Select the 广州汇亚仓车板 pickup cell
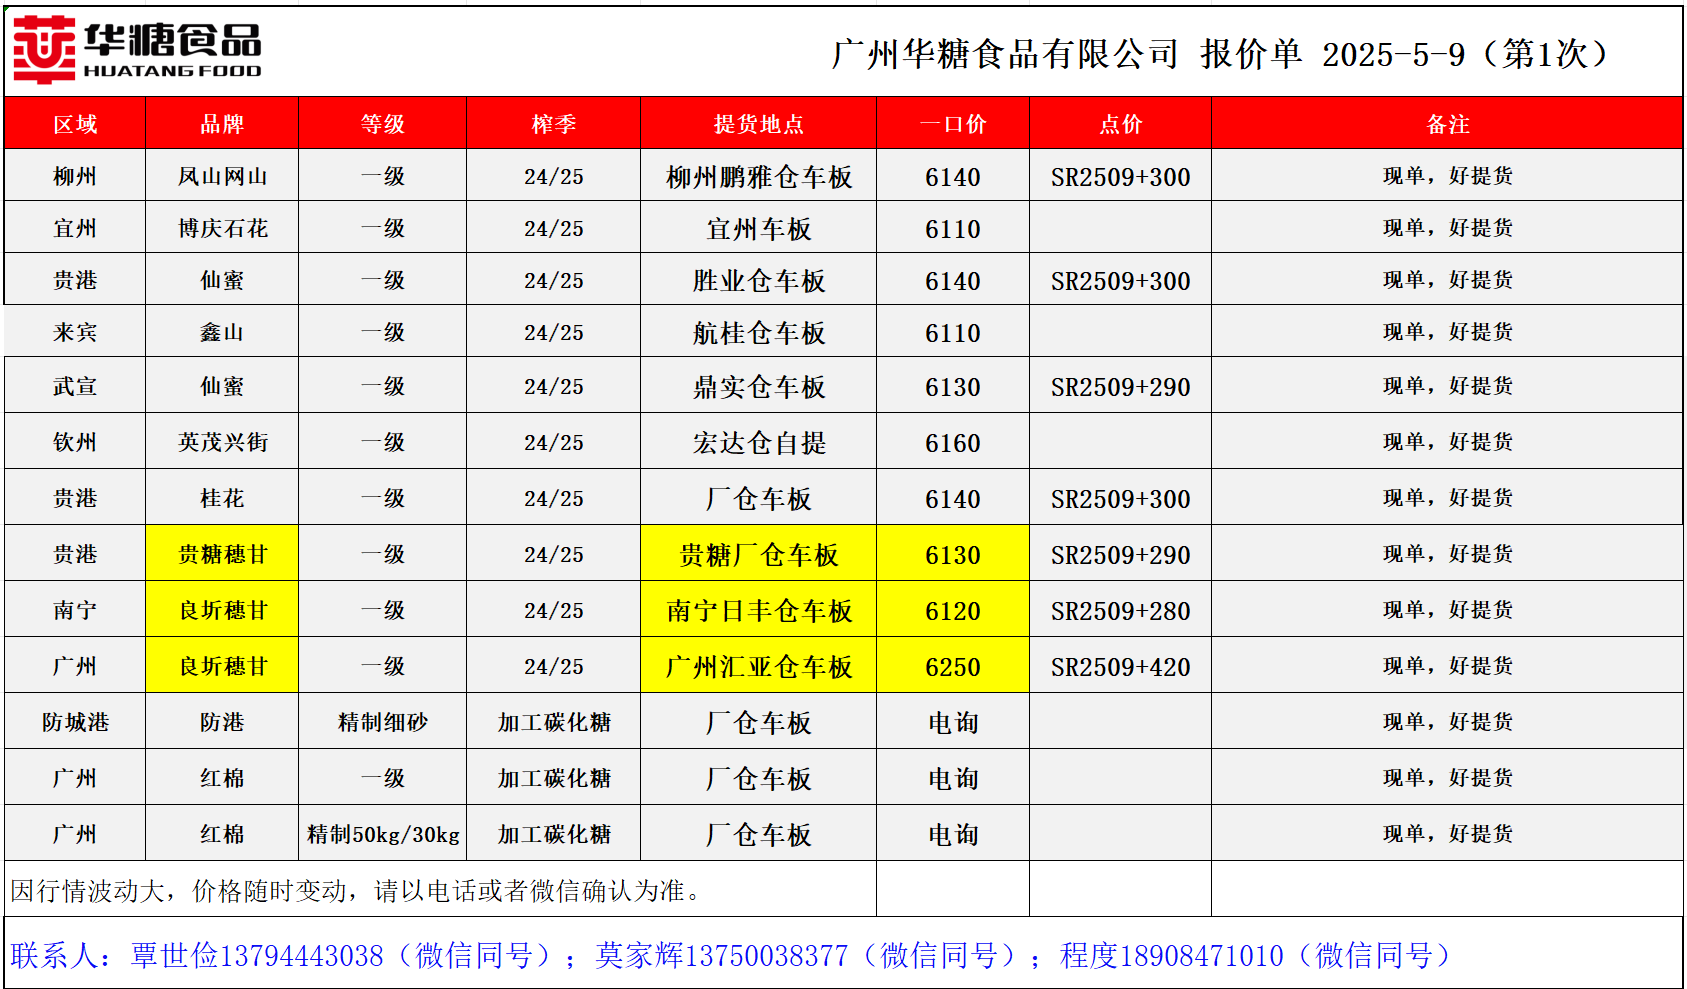 (x=758, y=667)
